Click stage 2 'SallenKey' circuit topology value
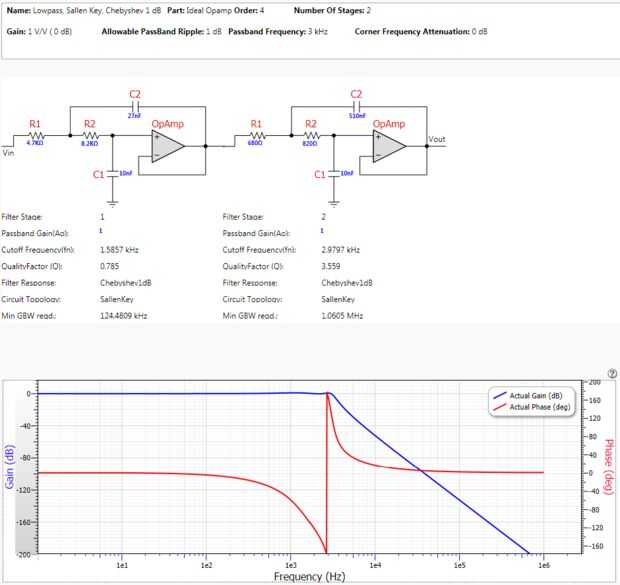620x585 pixels. coord(338,299)
